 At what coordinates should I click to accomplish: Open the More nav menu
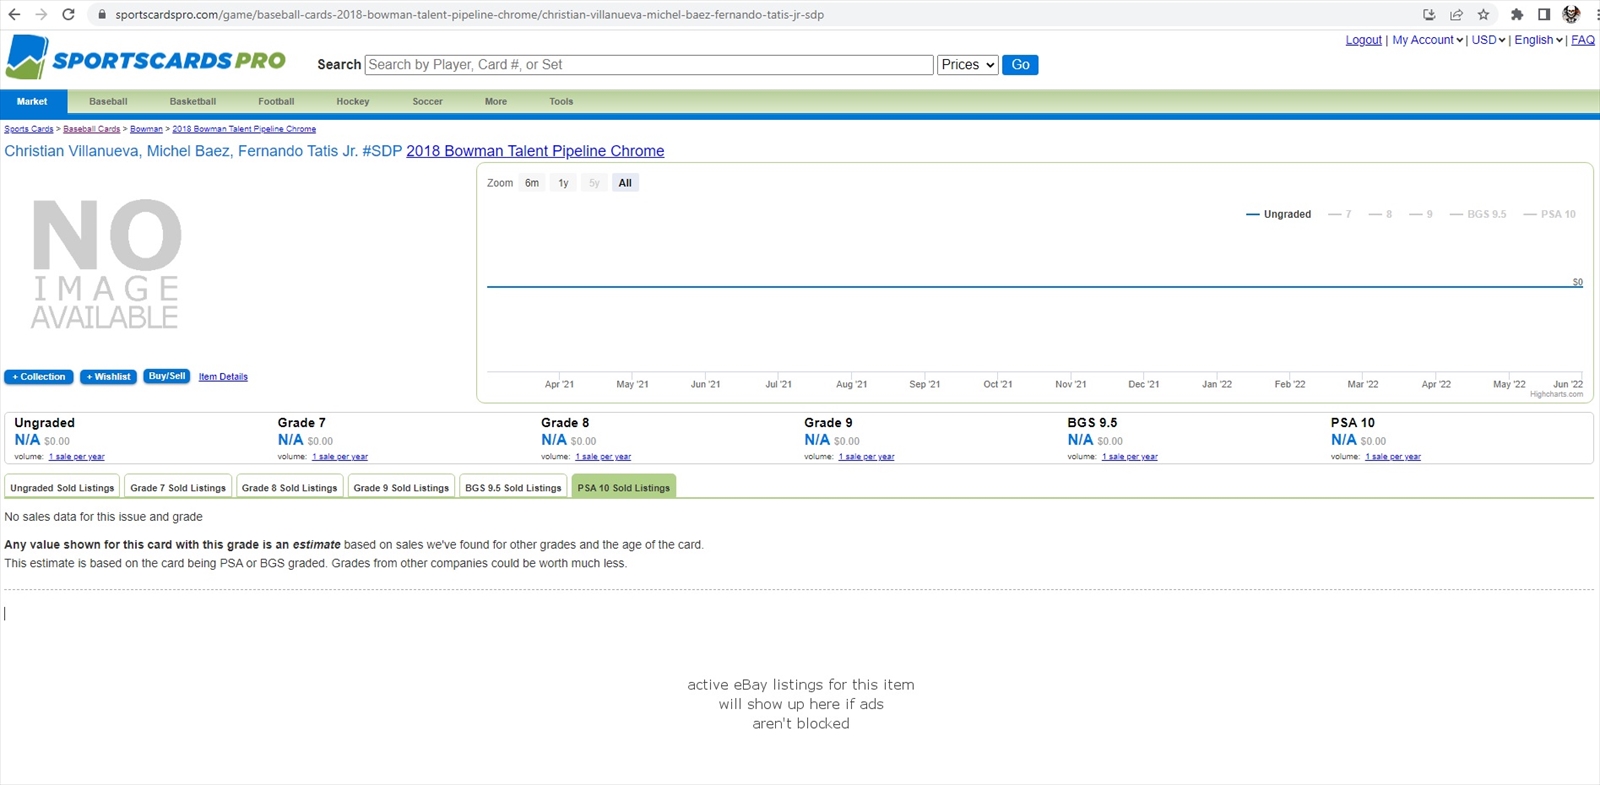pyautogui.click(x=496, y=102)
